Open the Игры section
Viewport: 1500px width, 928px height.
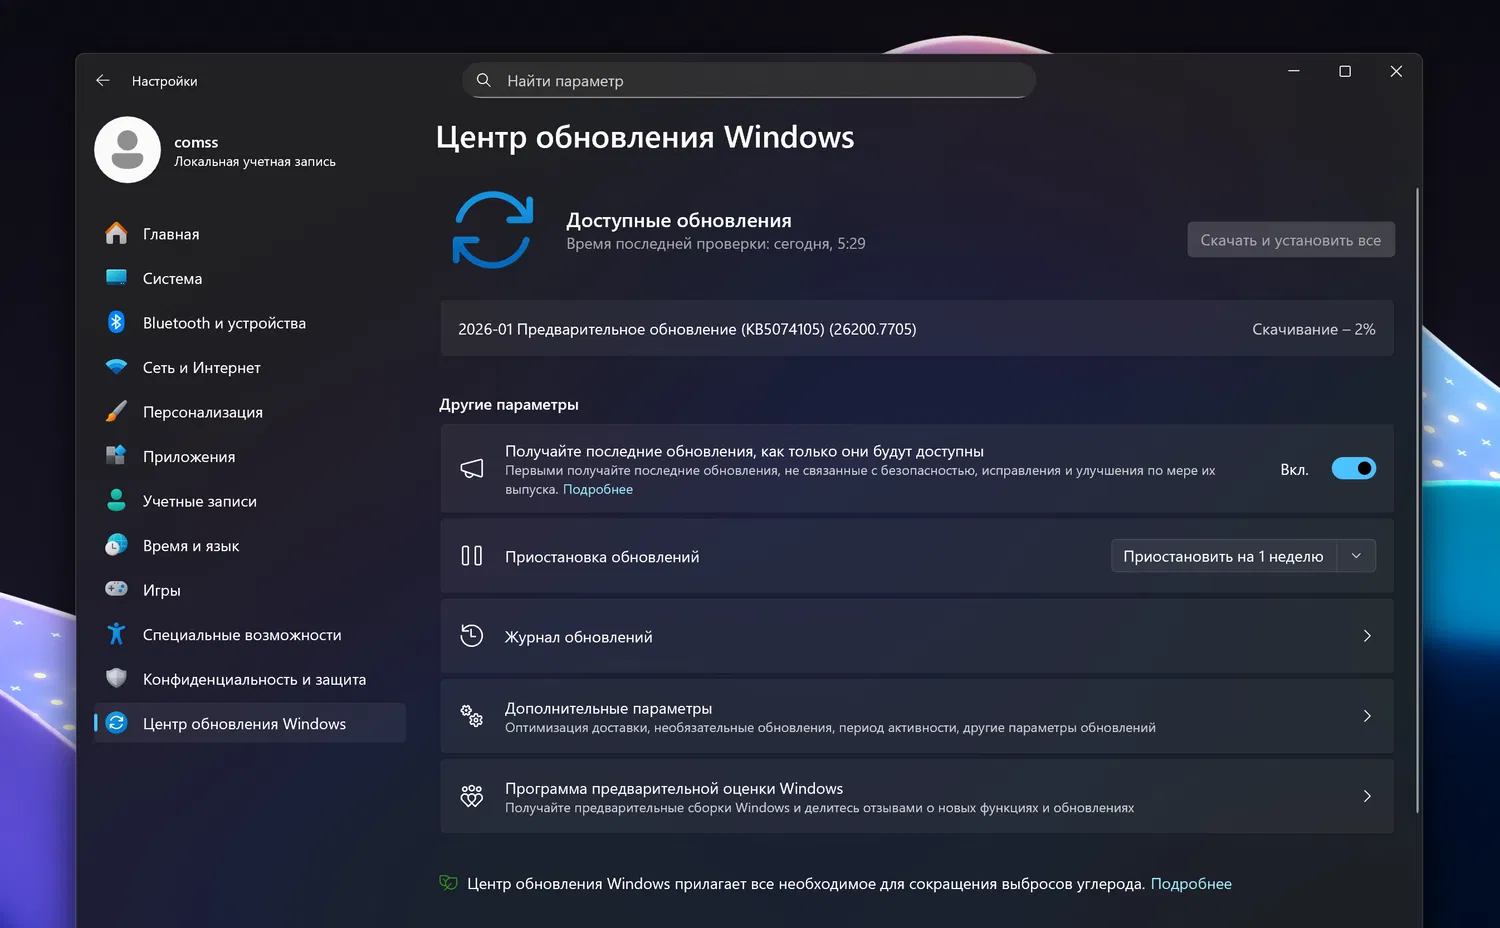(250, 590)
